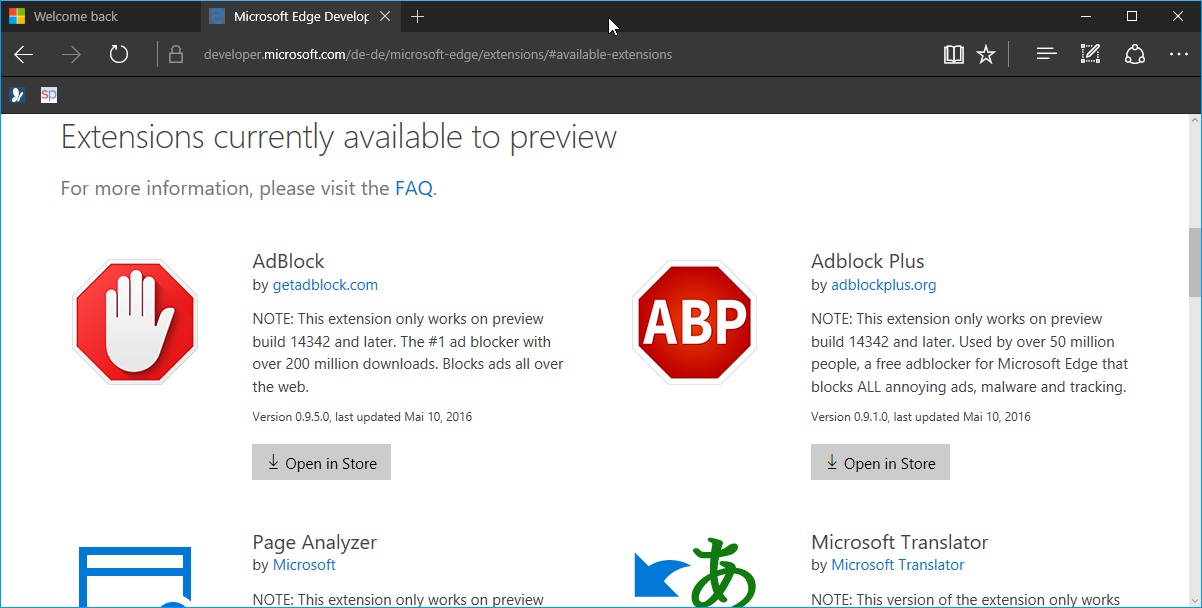Viewport: 1202px width, 608px height.
Task: Switch to the Welcome back tab
Action: pos(100,16)
